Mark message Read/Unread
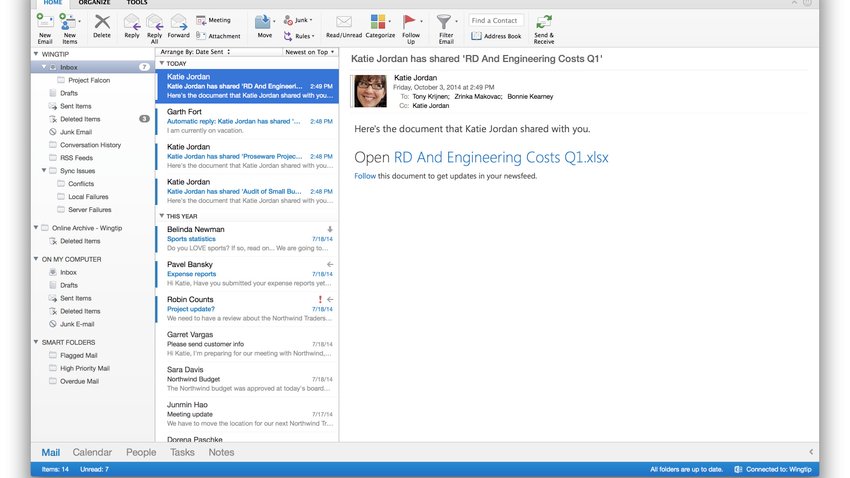 344,27
